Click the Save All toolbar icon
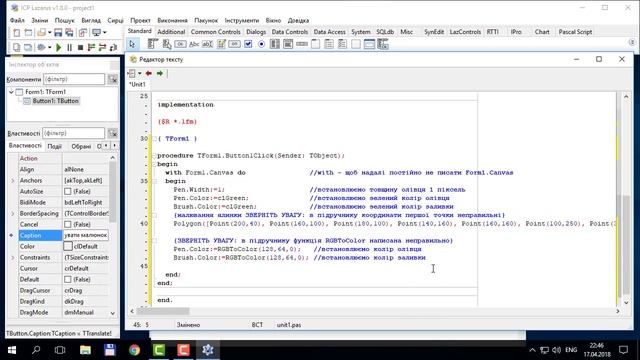The height and width of the screenshot is (360, 640). (x=69, y=33)
